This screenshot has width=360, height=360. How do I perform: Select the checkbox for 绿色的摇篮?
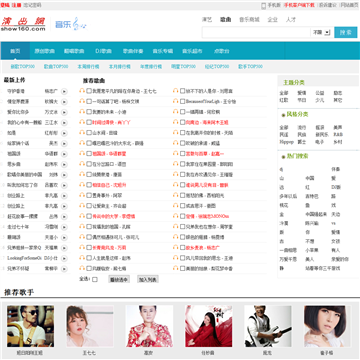pos(182,237)
